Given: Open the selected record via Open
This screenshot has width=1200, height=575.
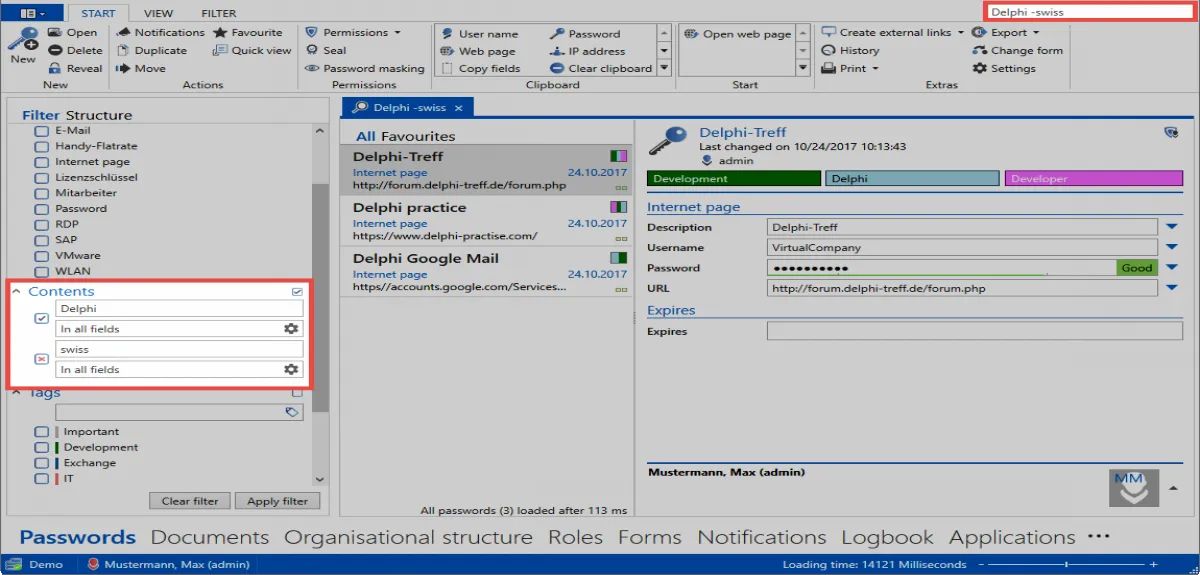Looking at the screenshot, I should click(x=73, y=33).
